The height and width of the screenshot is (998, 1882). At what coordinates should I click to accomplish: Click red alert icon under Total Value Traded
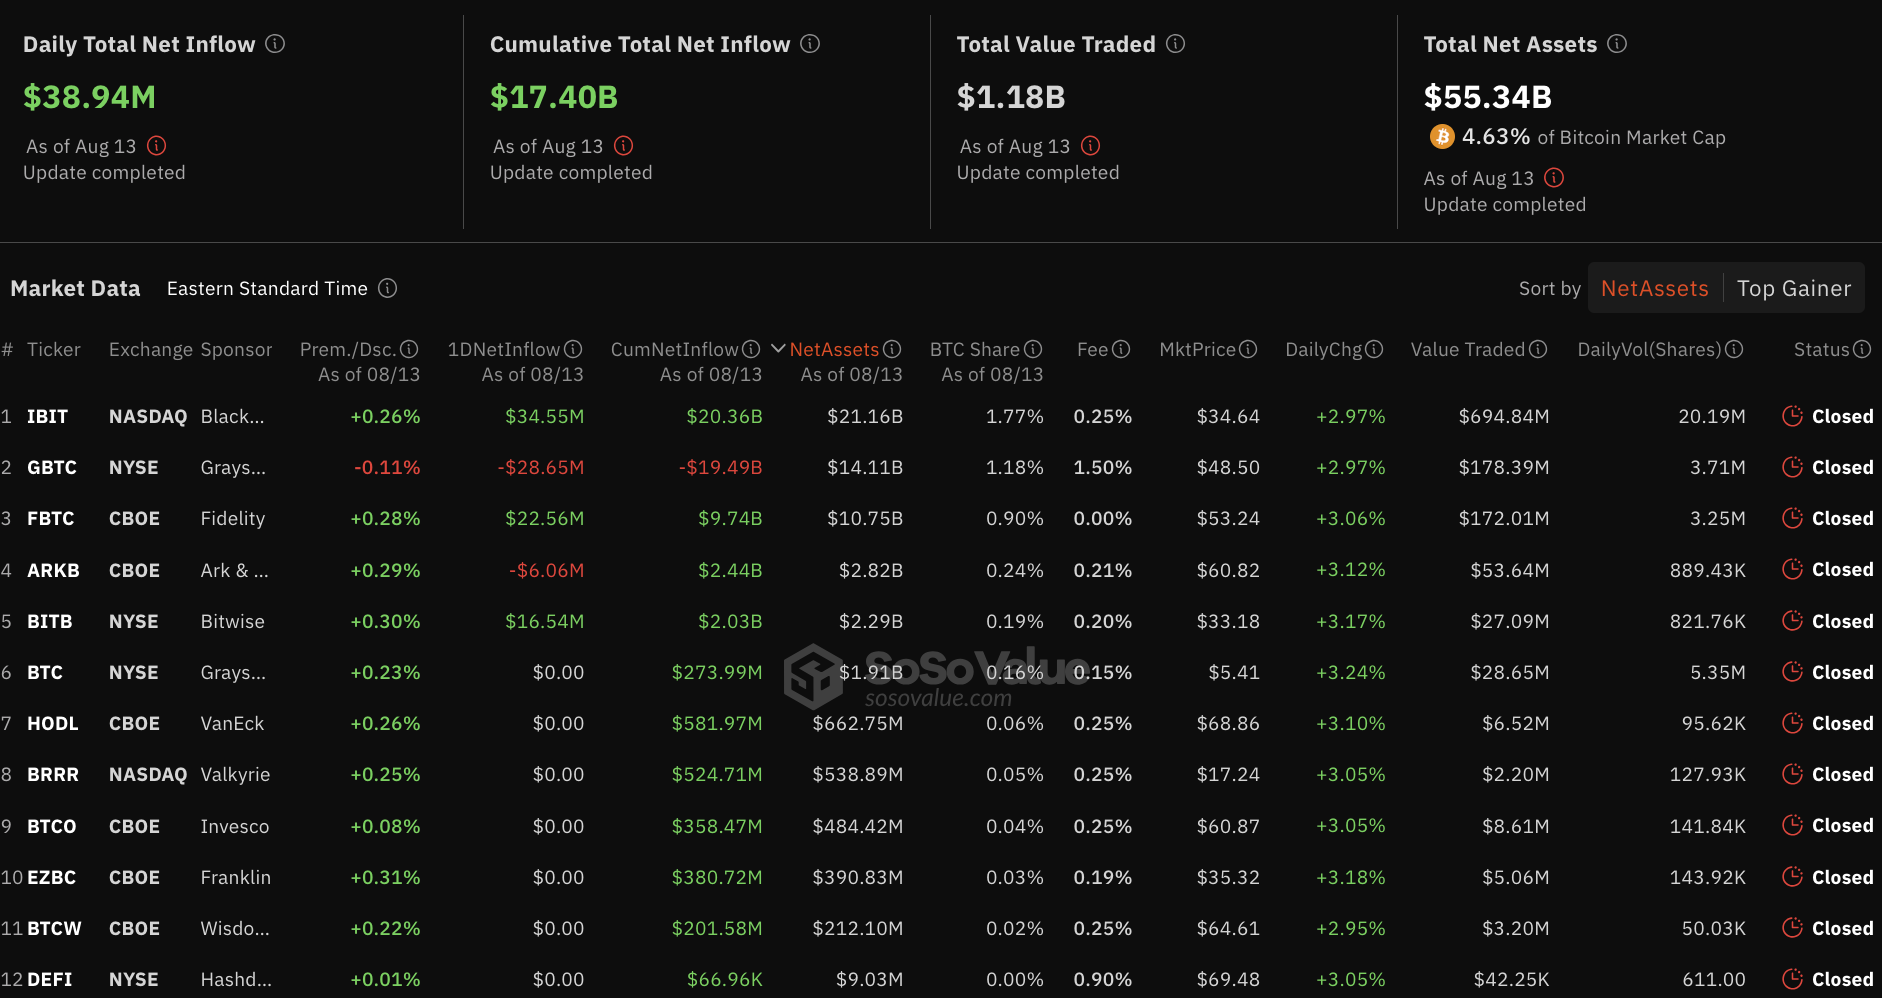point(1091,146)
